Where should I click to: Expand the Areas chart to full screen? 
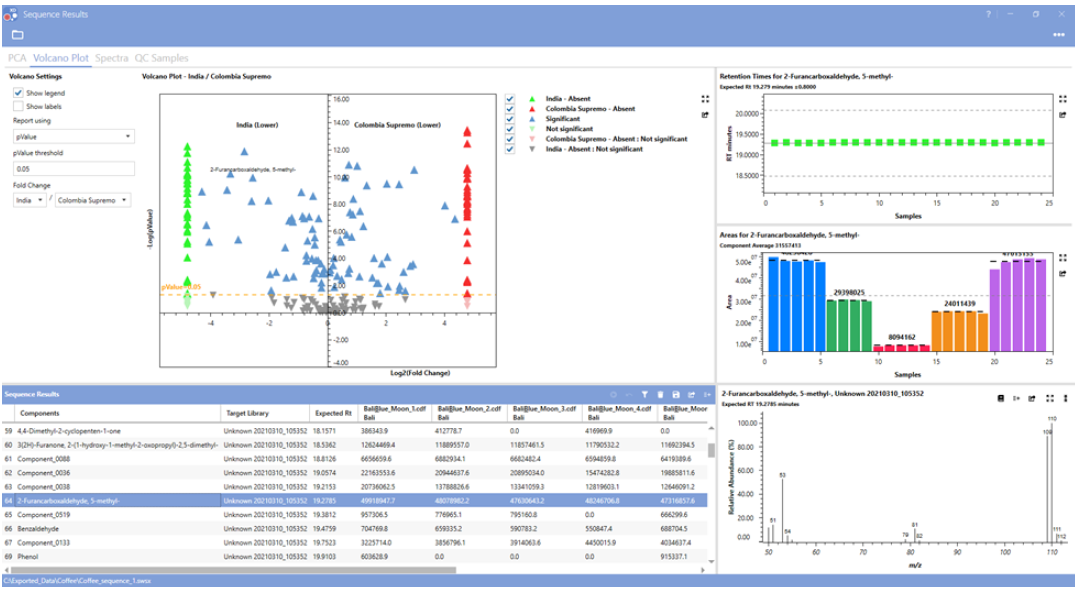[x=1063, y=258]
